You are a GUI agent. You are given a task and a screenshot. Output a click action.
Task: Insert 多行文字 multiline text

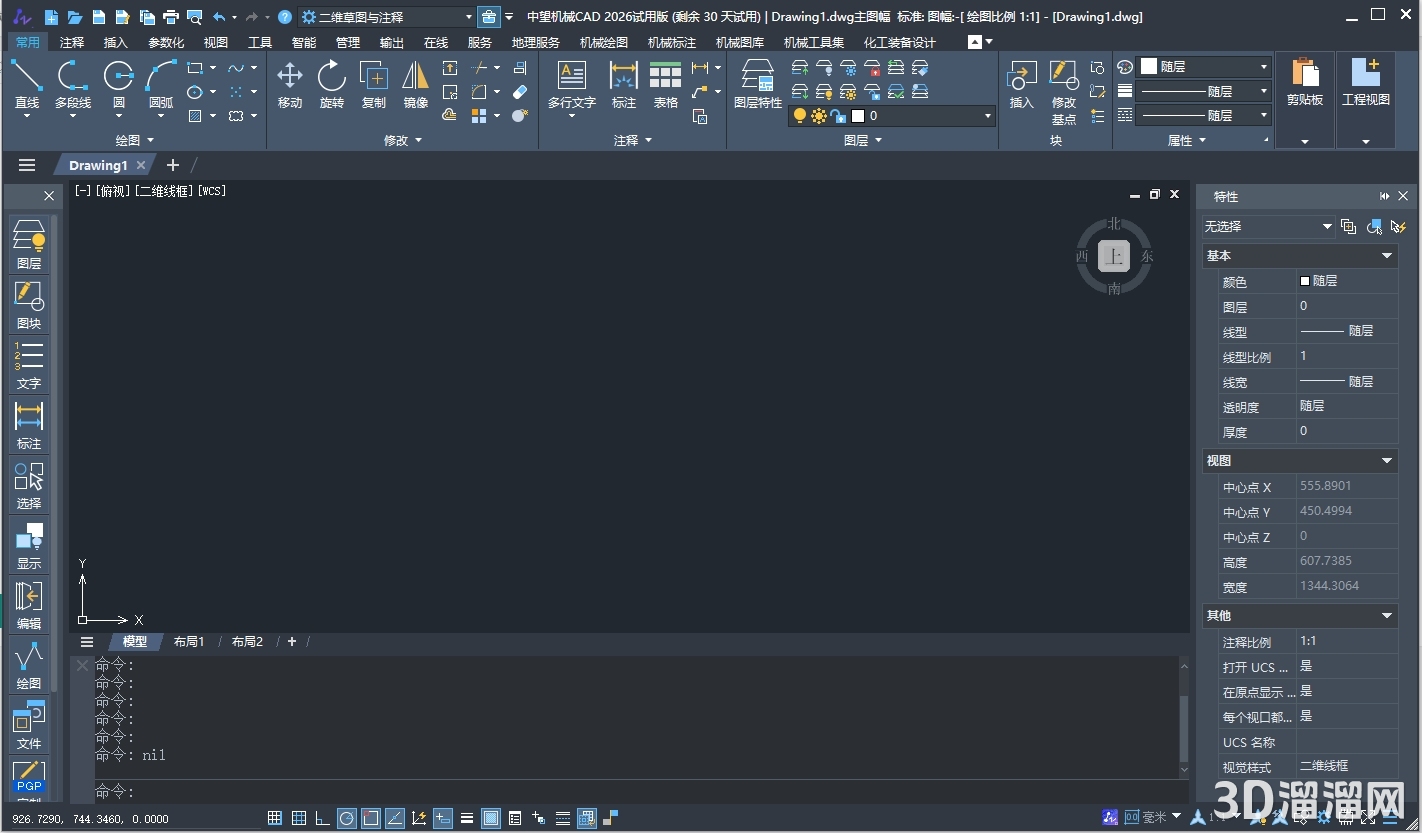tap(572, 85)
